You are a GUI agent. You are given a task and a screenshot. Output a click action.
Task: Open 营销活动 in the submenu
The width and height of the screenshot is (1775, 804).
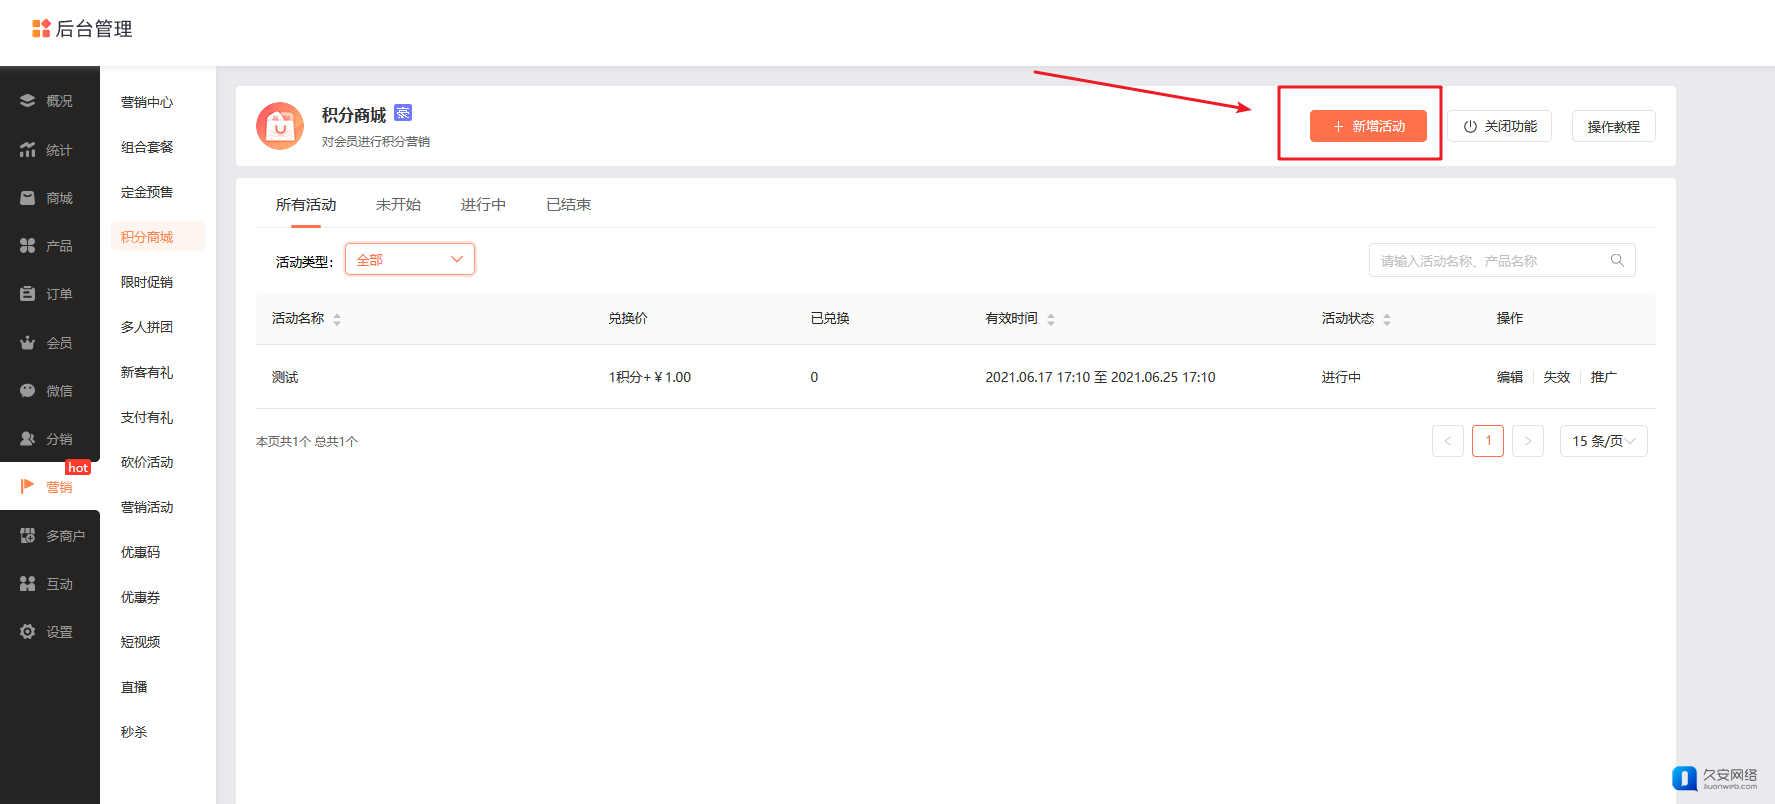(147, 507)
